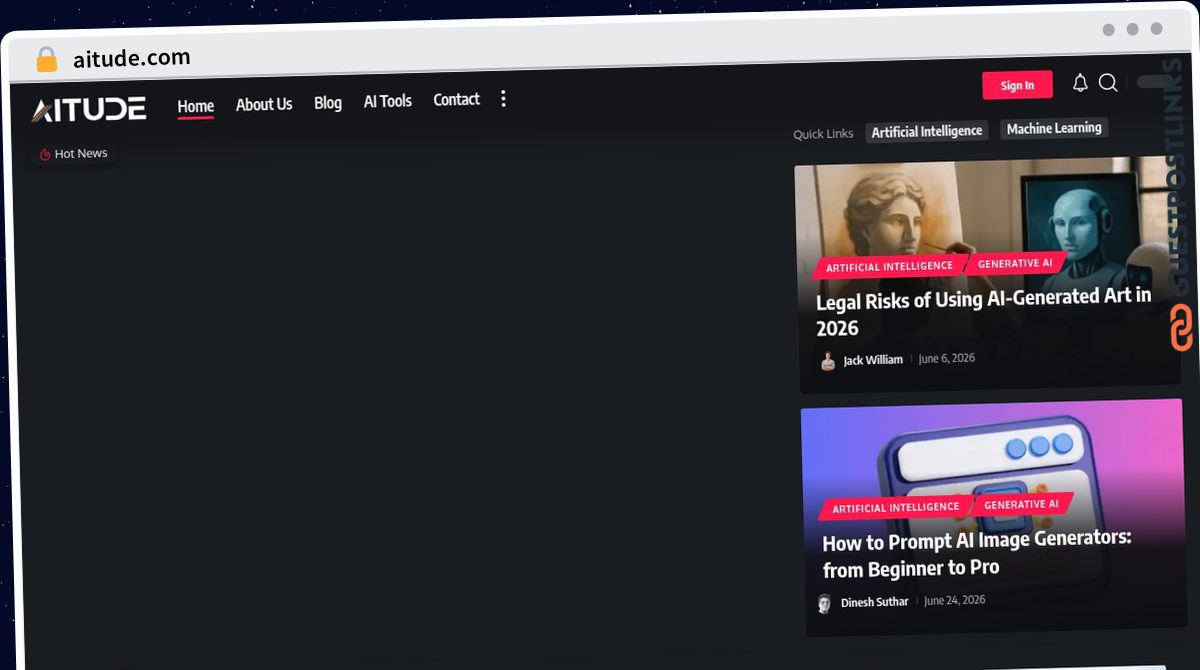This screenshot has height=670, width=1200.
Task: Open the AI Tools menu item
Action: 388,101
